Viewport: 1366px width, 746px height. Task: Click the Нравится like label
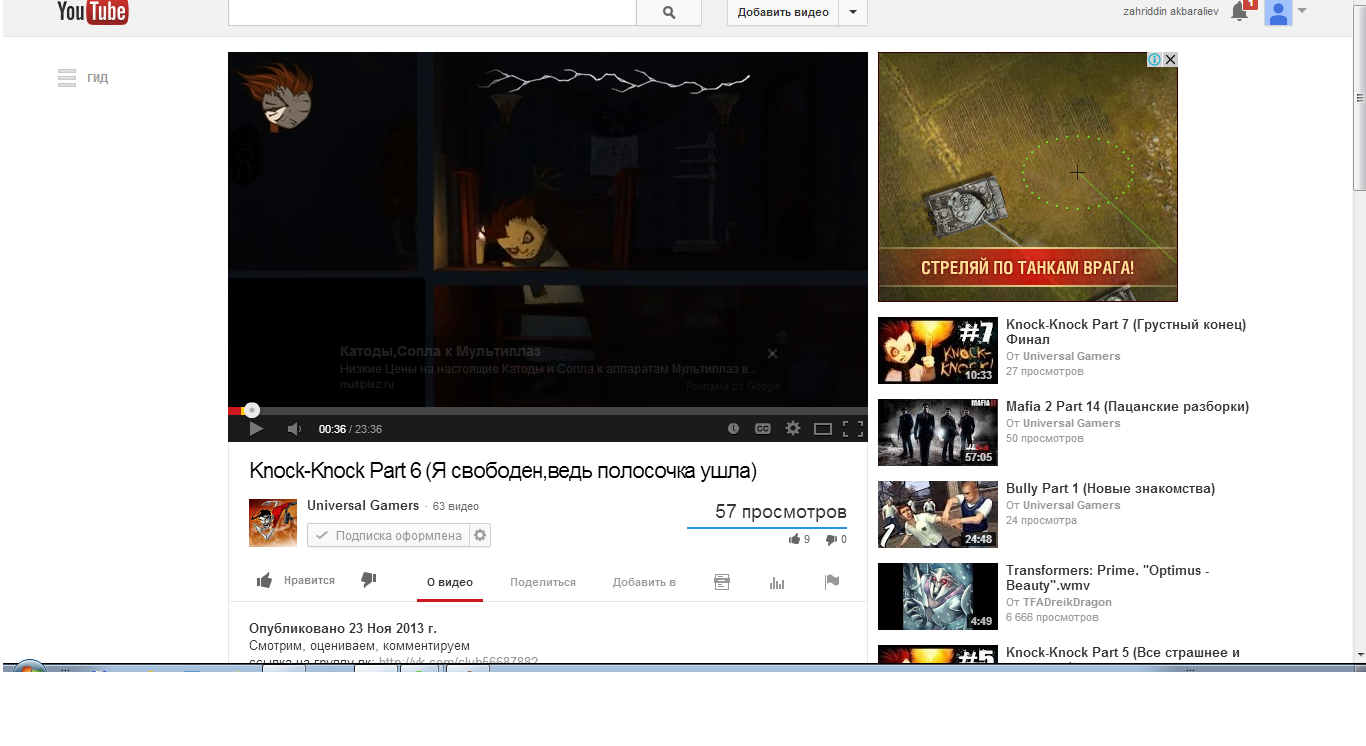(x=309, y=581)
